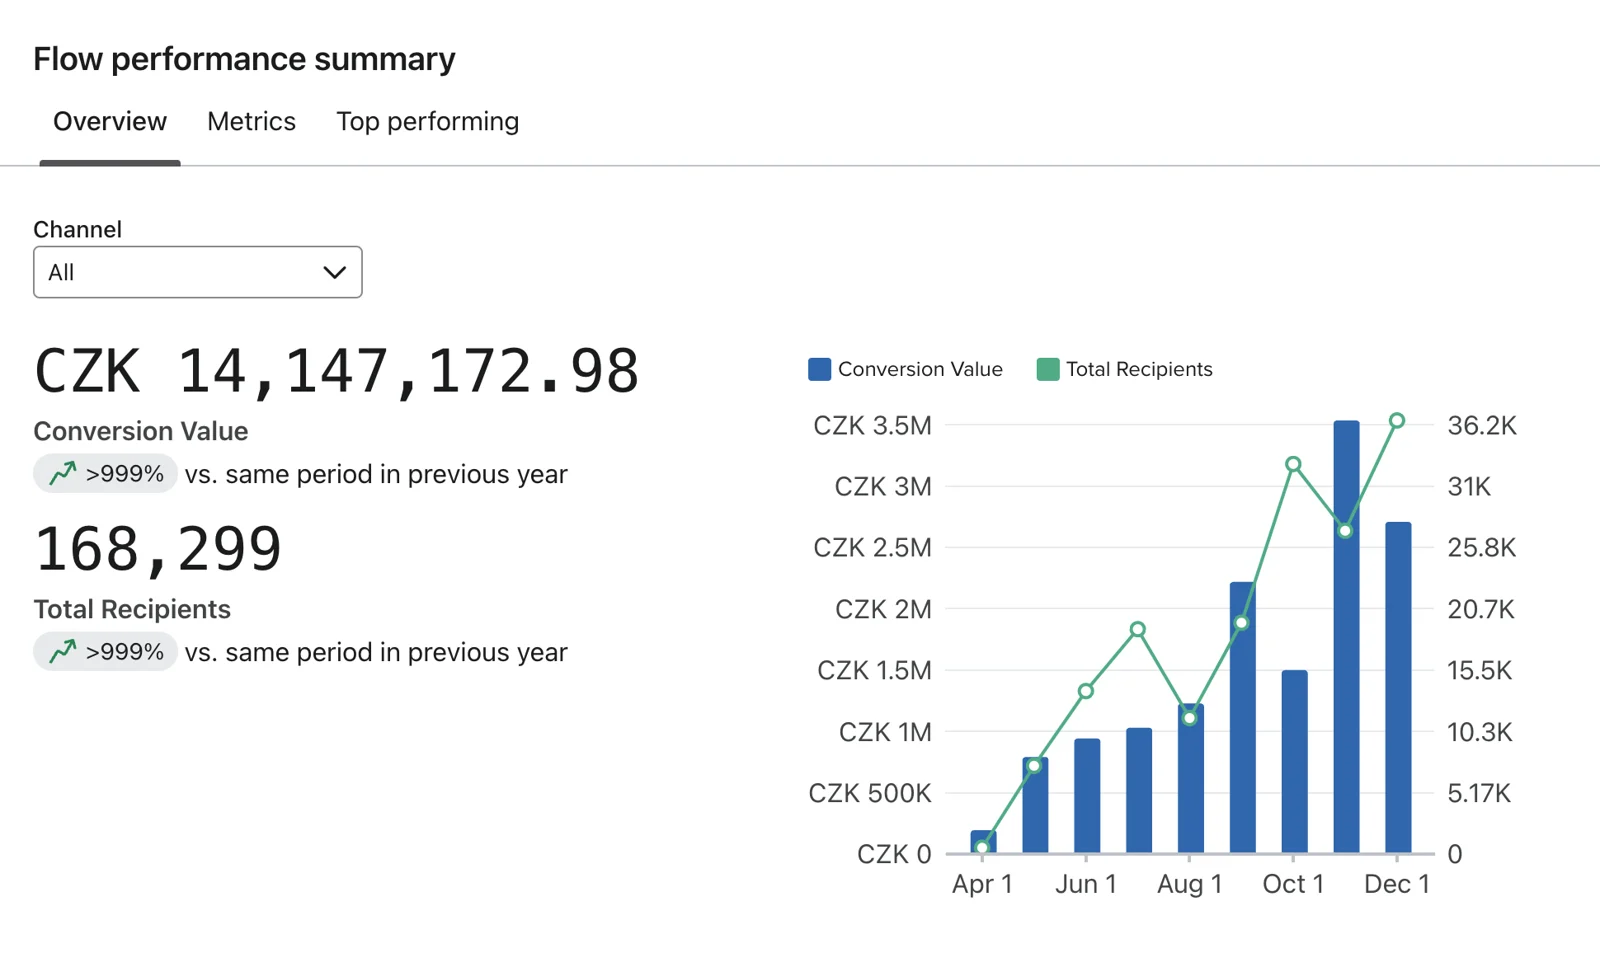Click the Oct 1 green line data point
This screenshot has width=1600, height=953.
(x=1293, y=464)
